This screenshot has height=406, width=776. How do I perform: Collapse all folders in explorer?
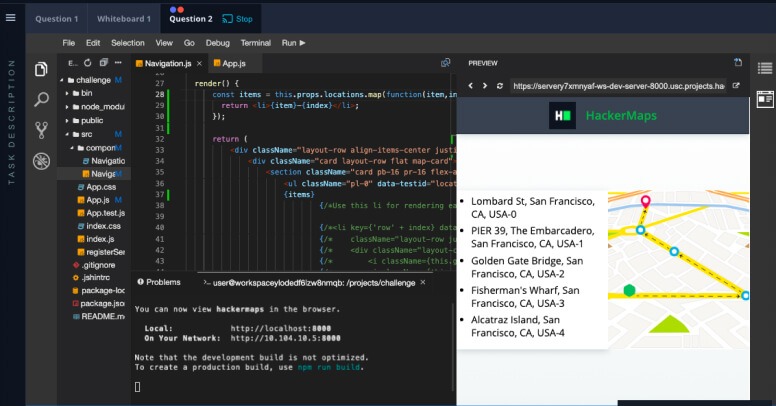tap(103, 62)
